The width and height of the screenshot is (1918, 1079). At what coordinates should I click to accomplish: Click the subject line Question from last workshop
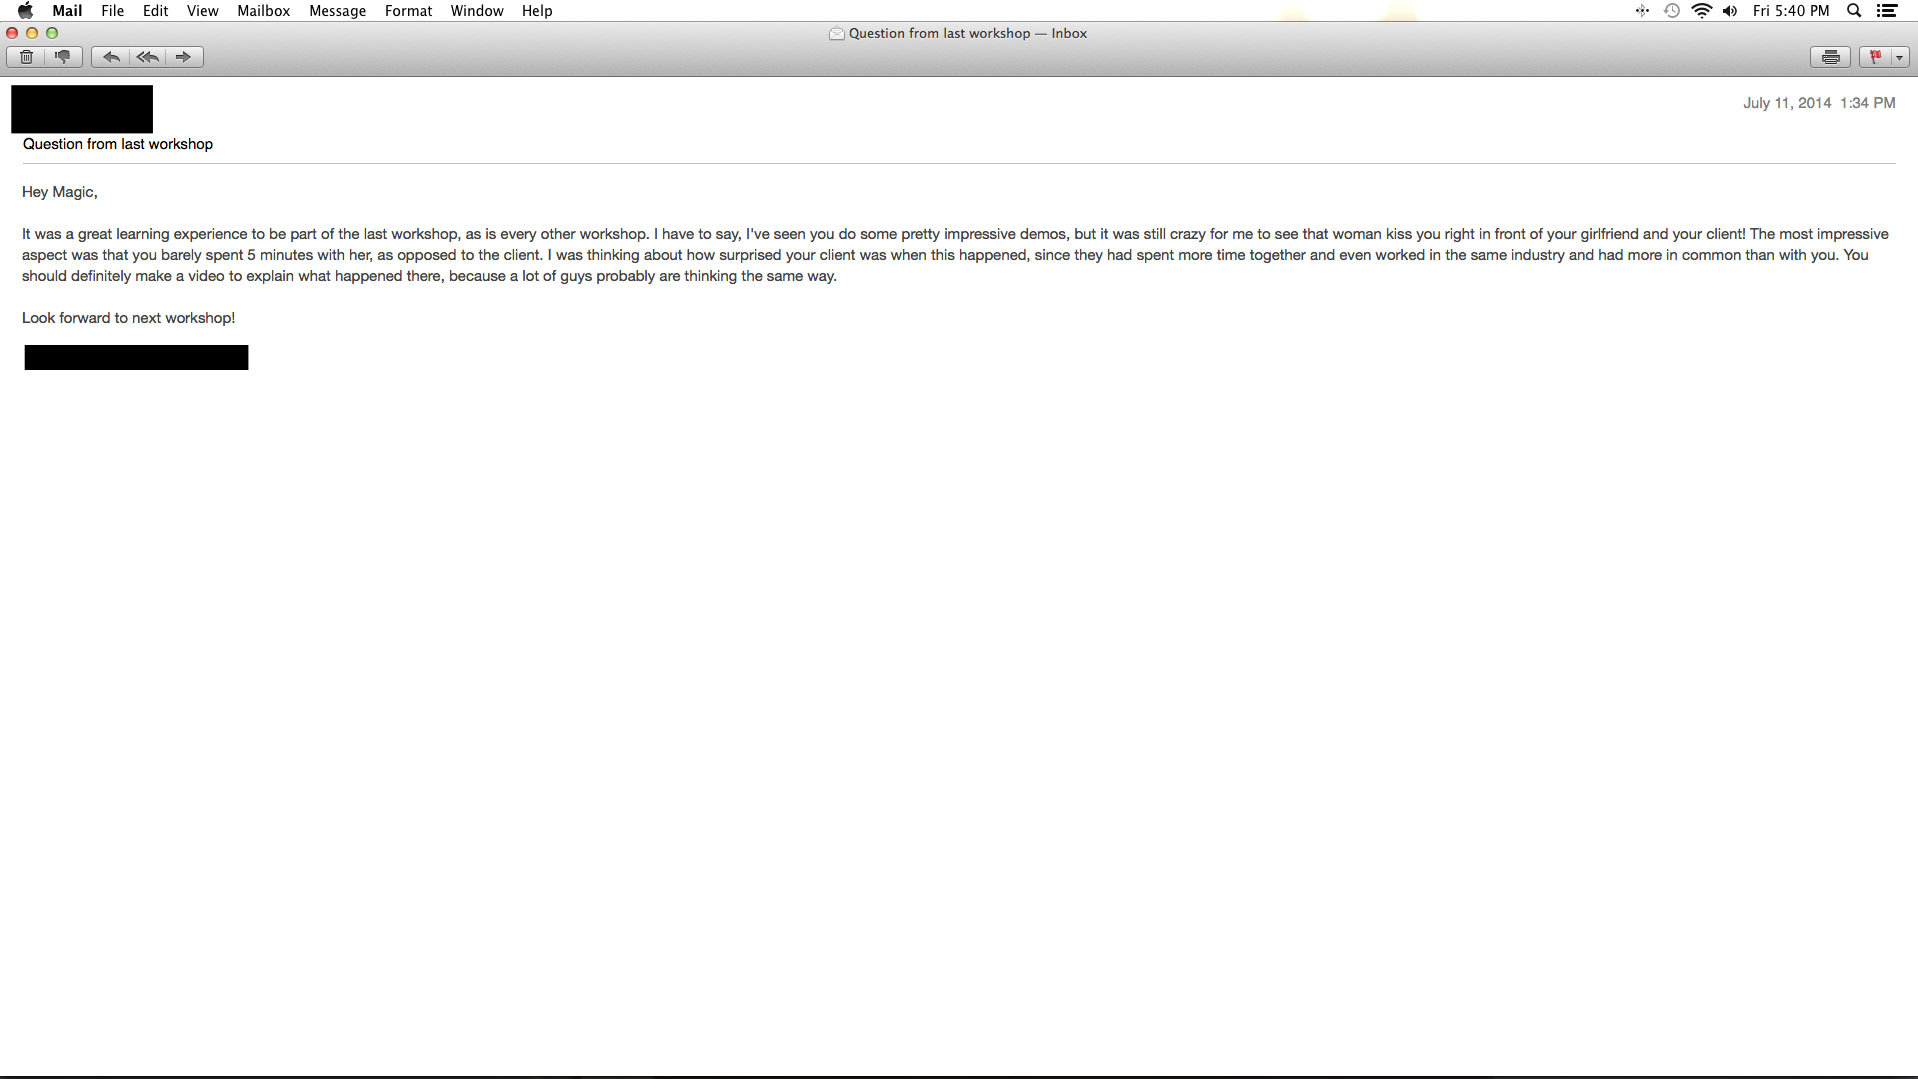pyautogui.click(x=118, y=144)
